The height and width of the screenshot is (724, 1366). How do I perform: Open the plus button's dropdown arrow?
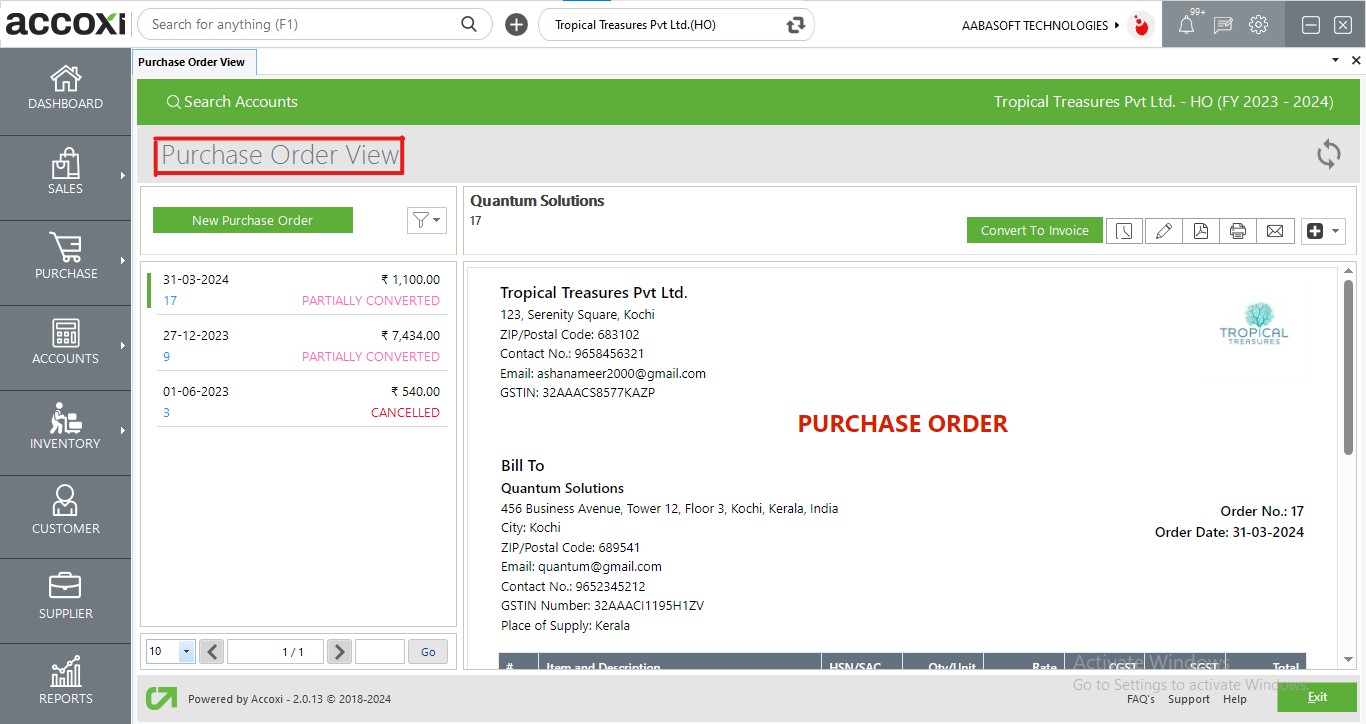pyautogui.click(x=1334, y=230)
